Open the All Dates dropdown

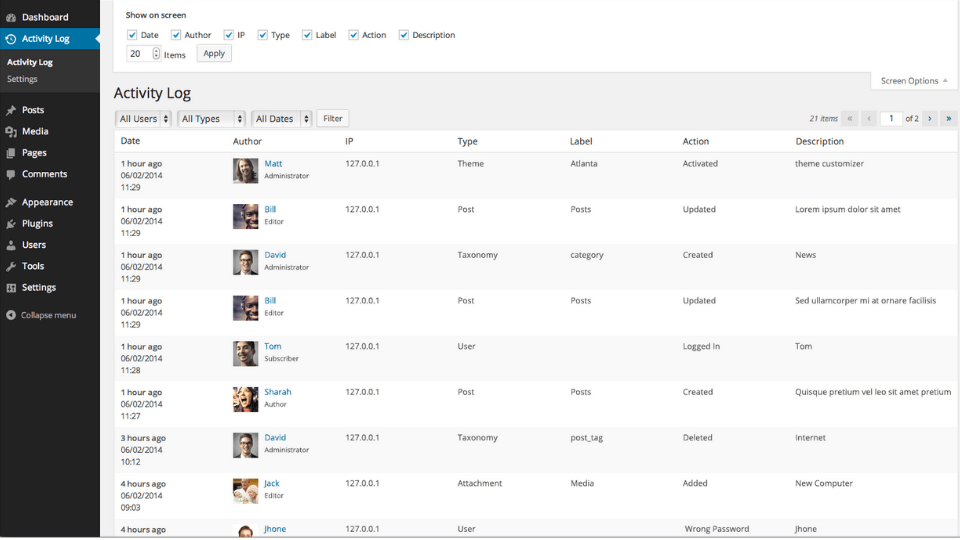[x=282, y=119]
